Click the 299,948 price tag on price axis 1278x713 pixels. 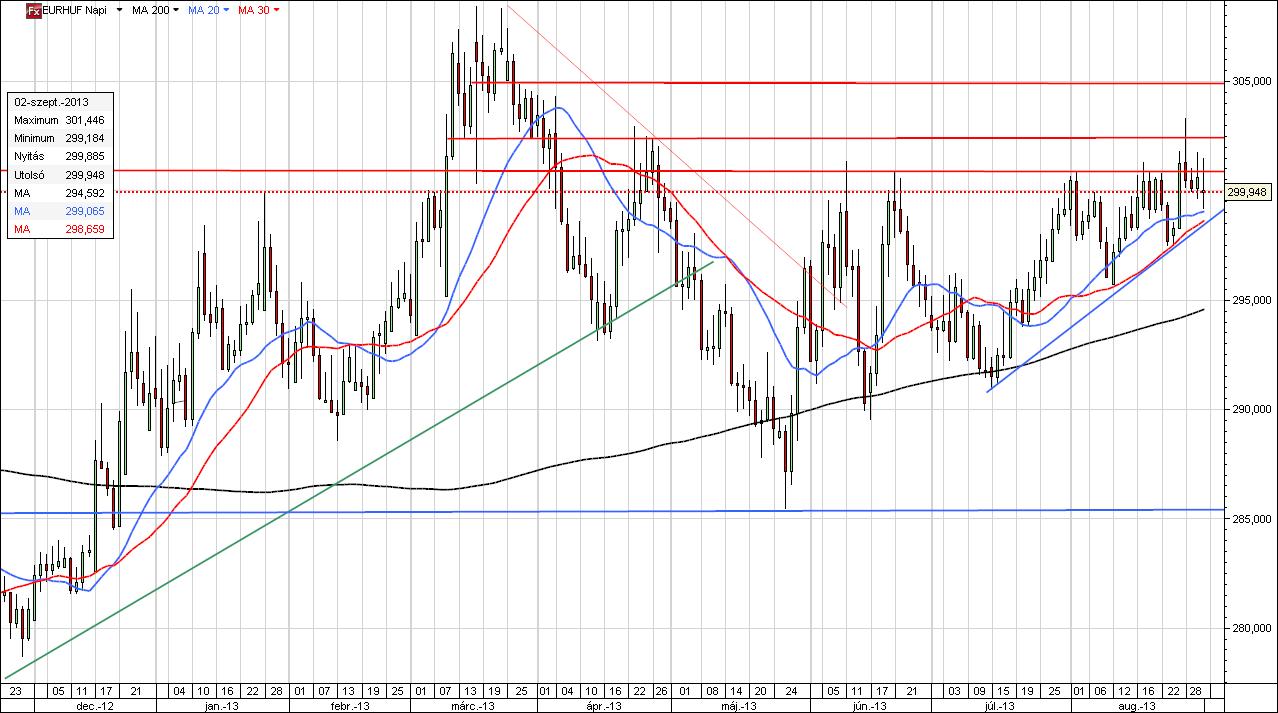1246,192
